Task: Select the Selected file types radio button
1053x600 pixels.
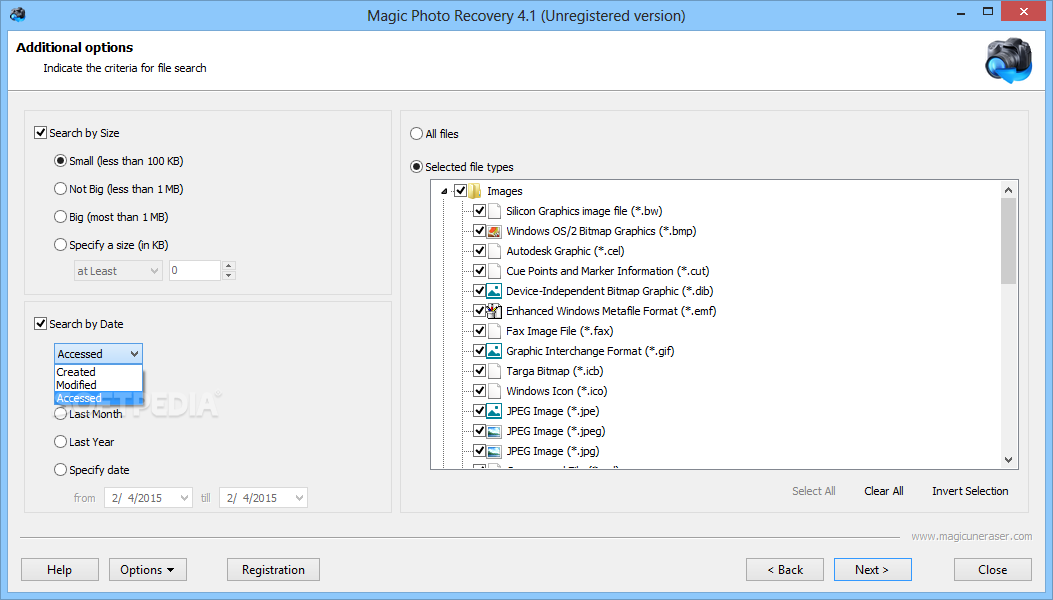Action: [x=416, y=167]
